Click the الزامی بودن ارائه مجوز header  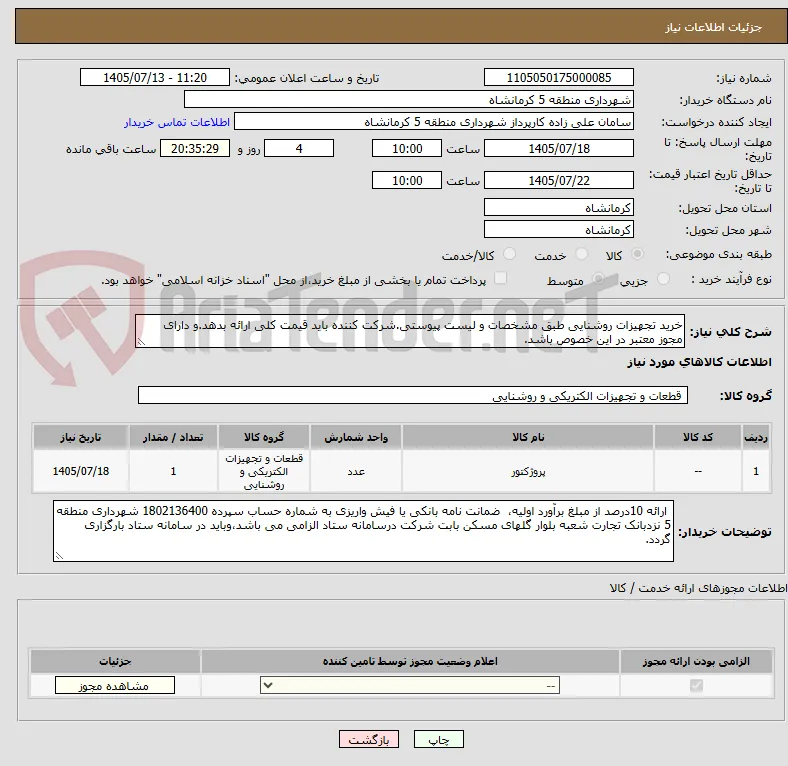(696, 661)
